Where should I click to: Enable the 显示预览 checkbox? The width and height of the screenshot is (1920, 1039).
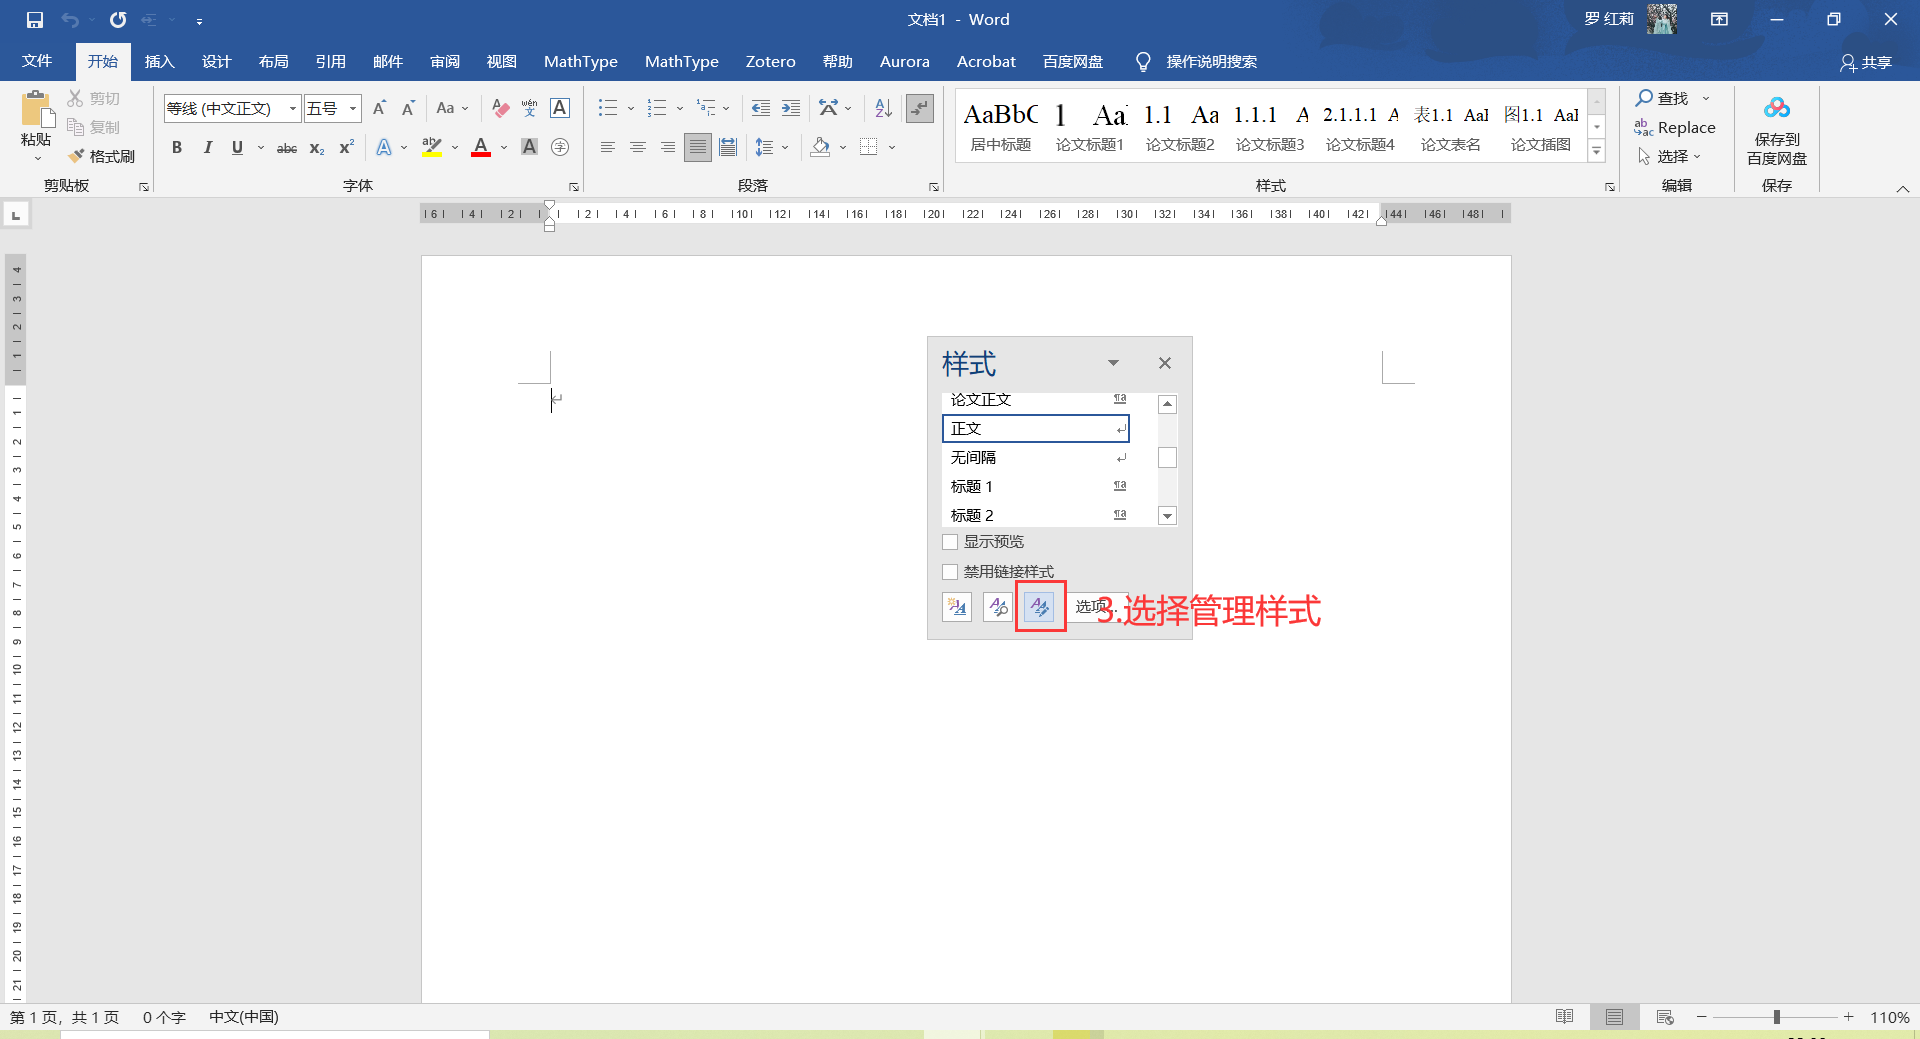[x=949, y=541]
